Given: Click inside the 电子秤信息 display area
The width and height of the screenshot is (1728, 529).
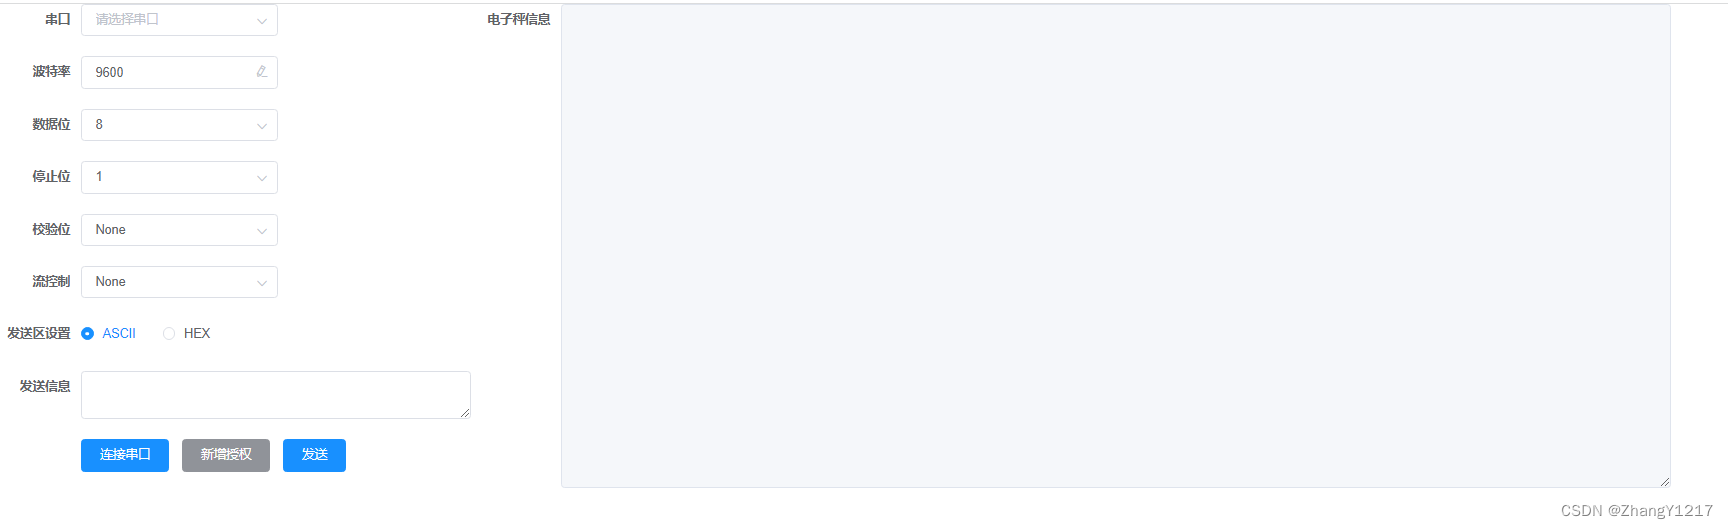Looking at the screenshot, I should (1116, 246).
